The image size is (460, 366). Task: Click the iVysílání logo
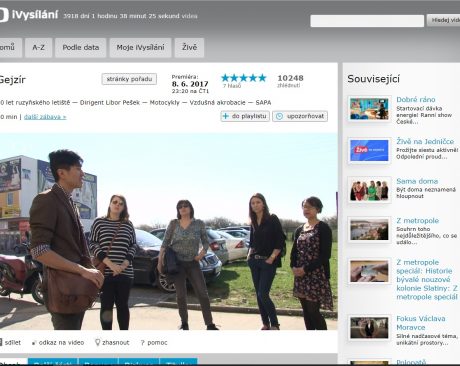(29, 15)
